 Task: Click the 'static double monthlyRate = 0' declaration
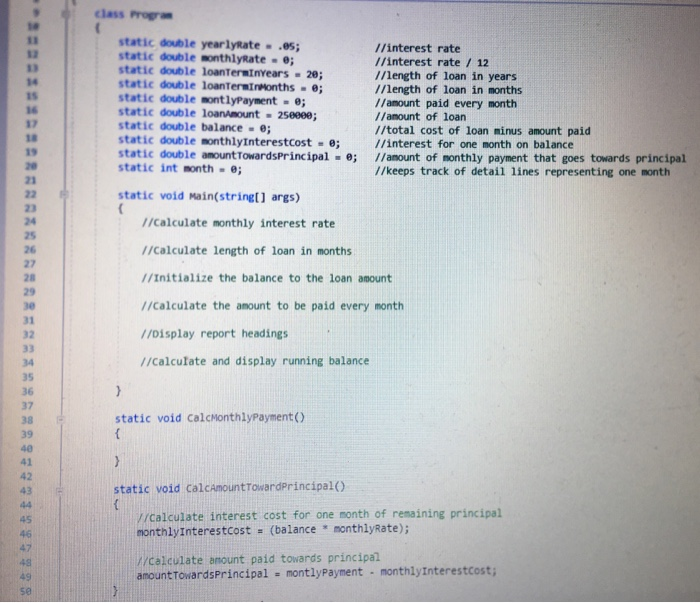point(206,58)
